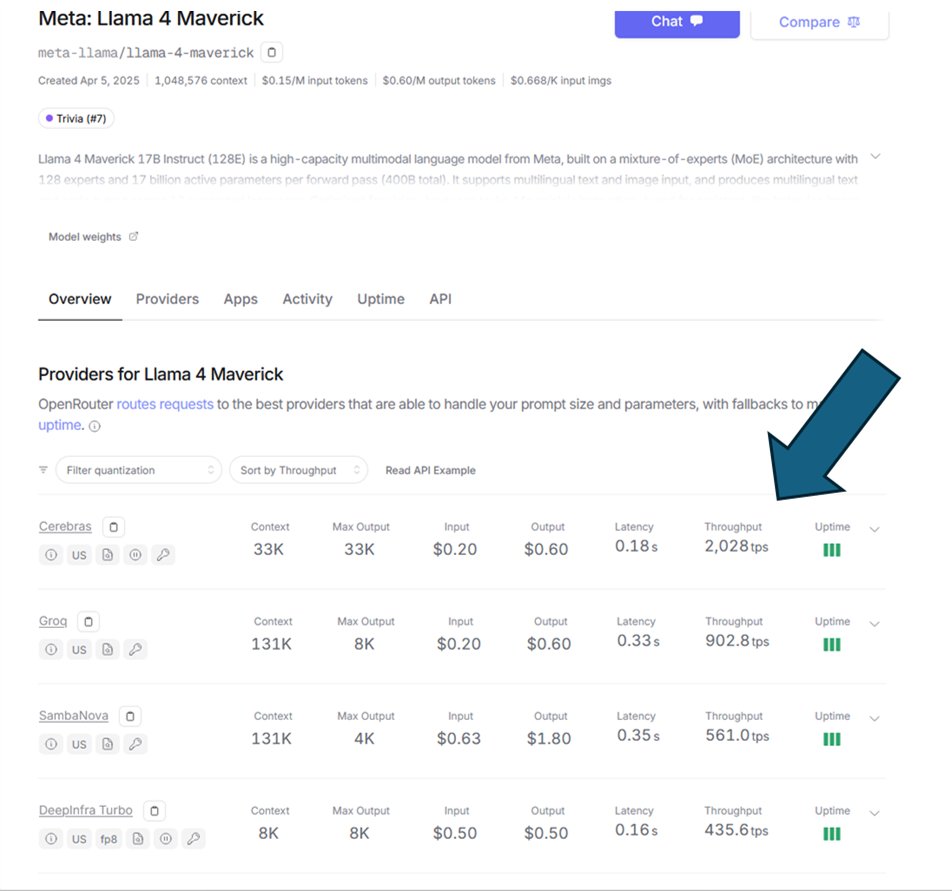Expand the SambaNova provider details
Viewport: 952px width, 891px height.
[x=874, y=719]
